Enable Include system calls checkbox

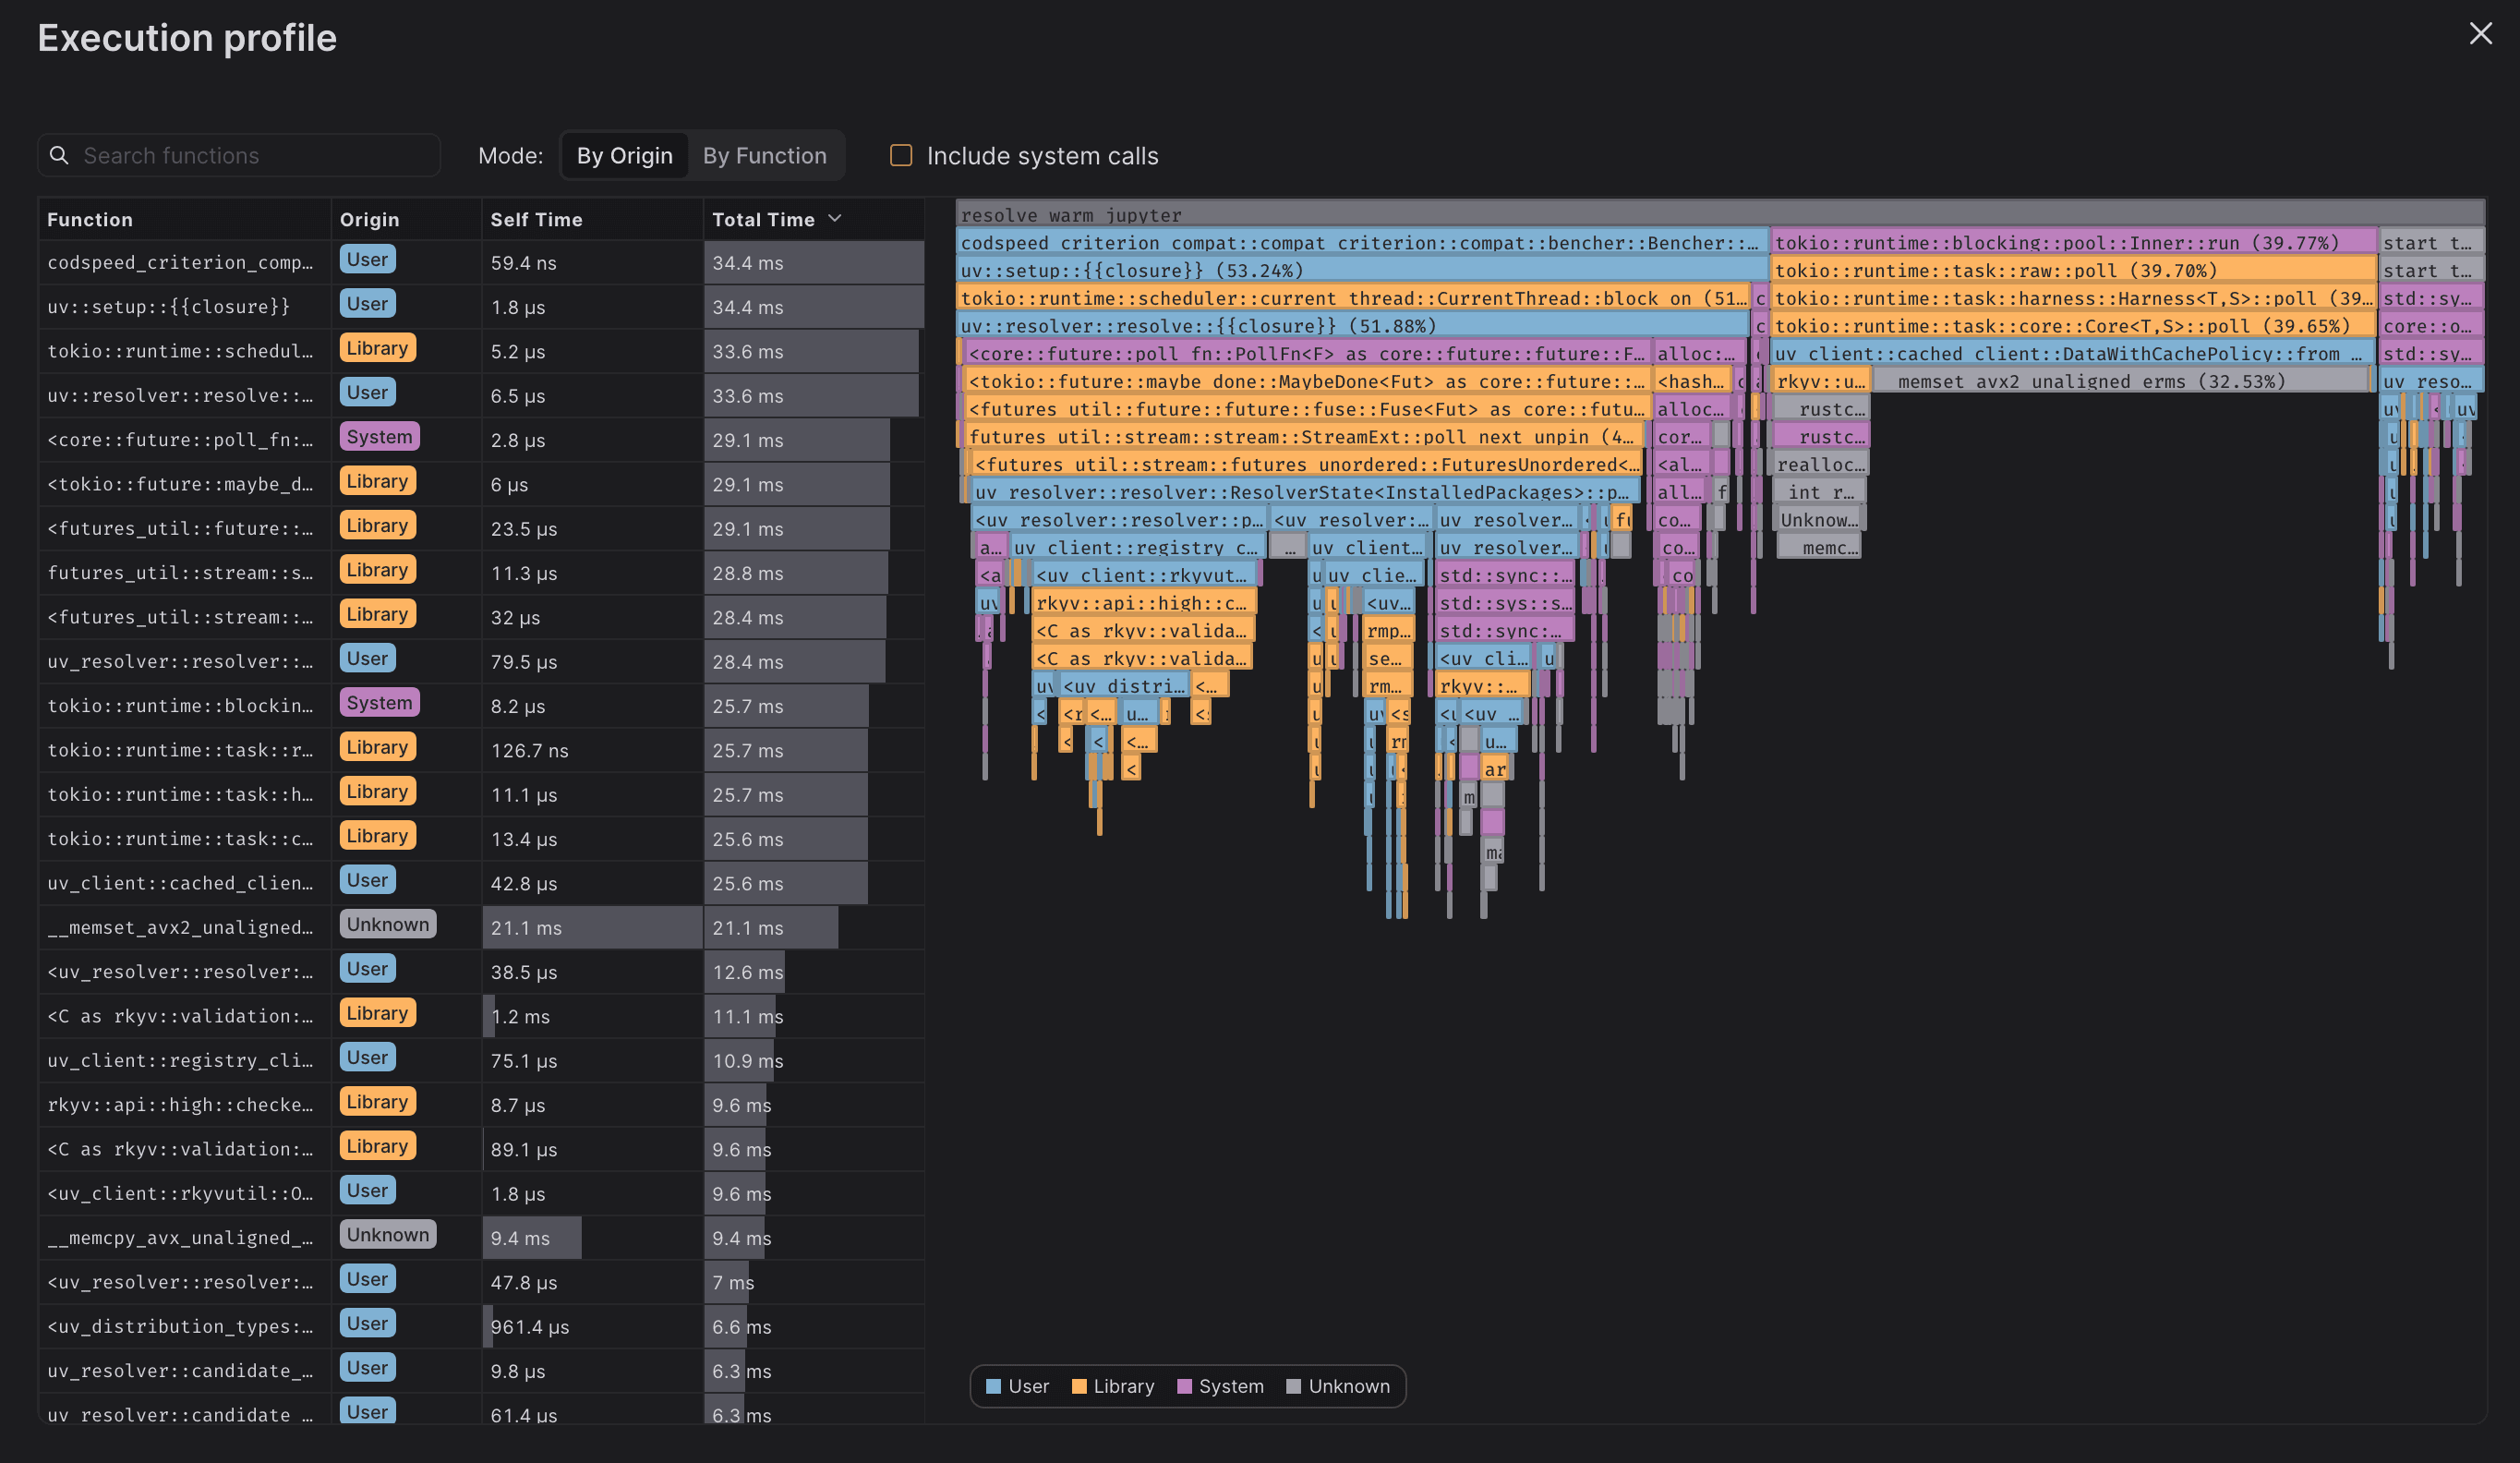pos(901,156)
